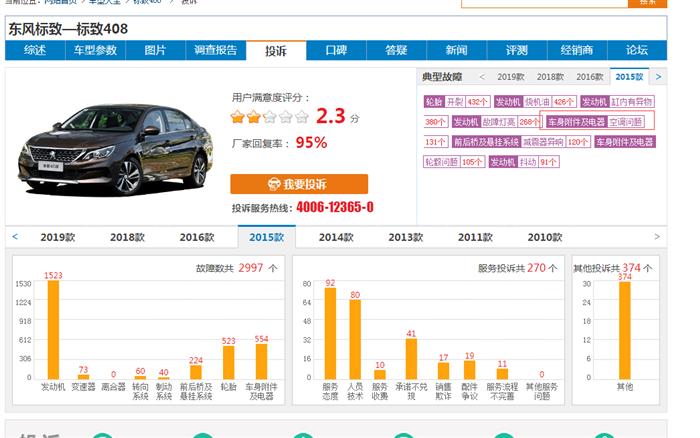Go to the 评测 tab

coord(517,50)
